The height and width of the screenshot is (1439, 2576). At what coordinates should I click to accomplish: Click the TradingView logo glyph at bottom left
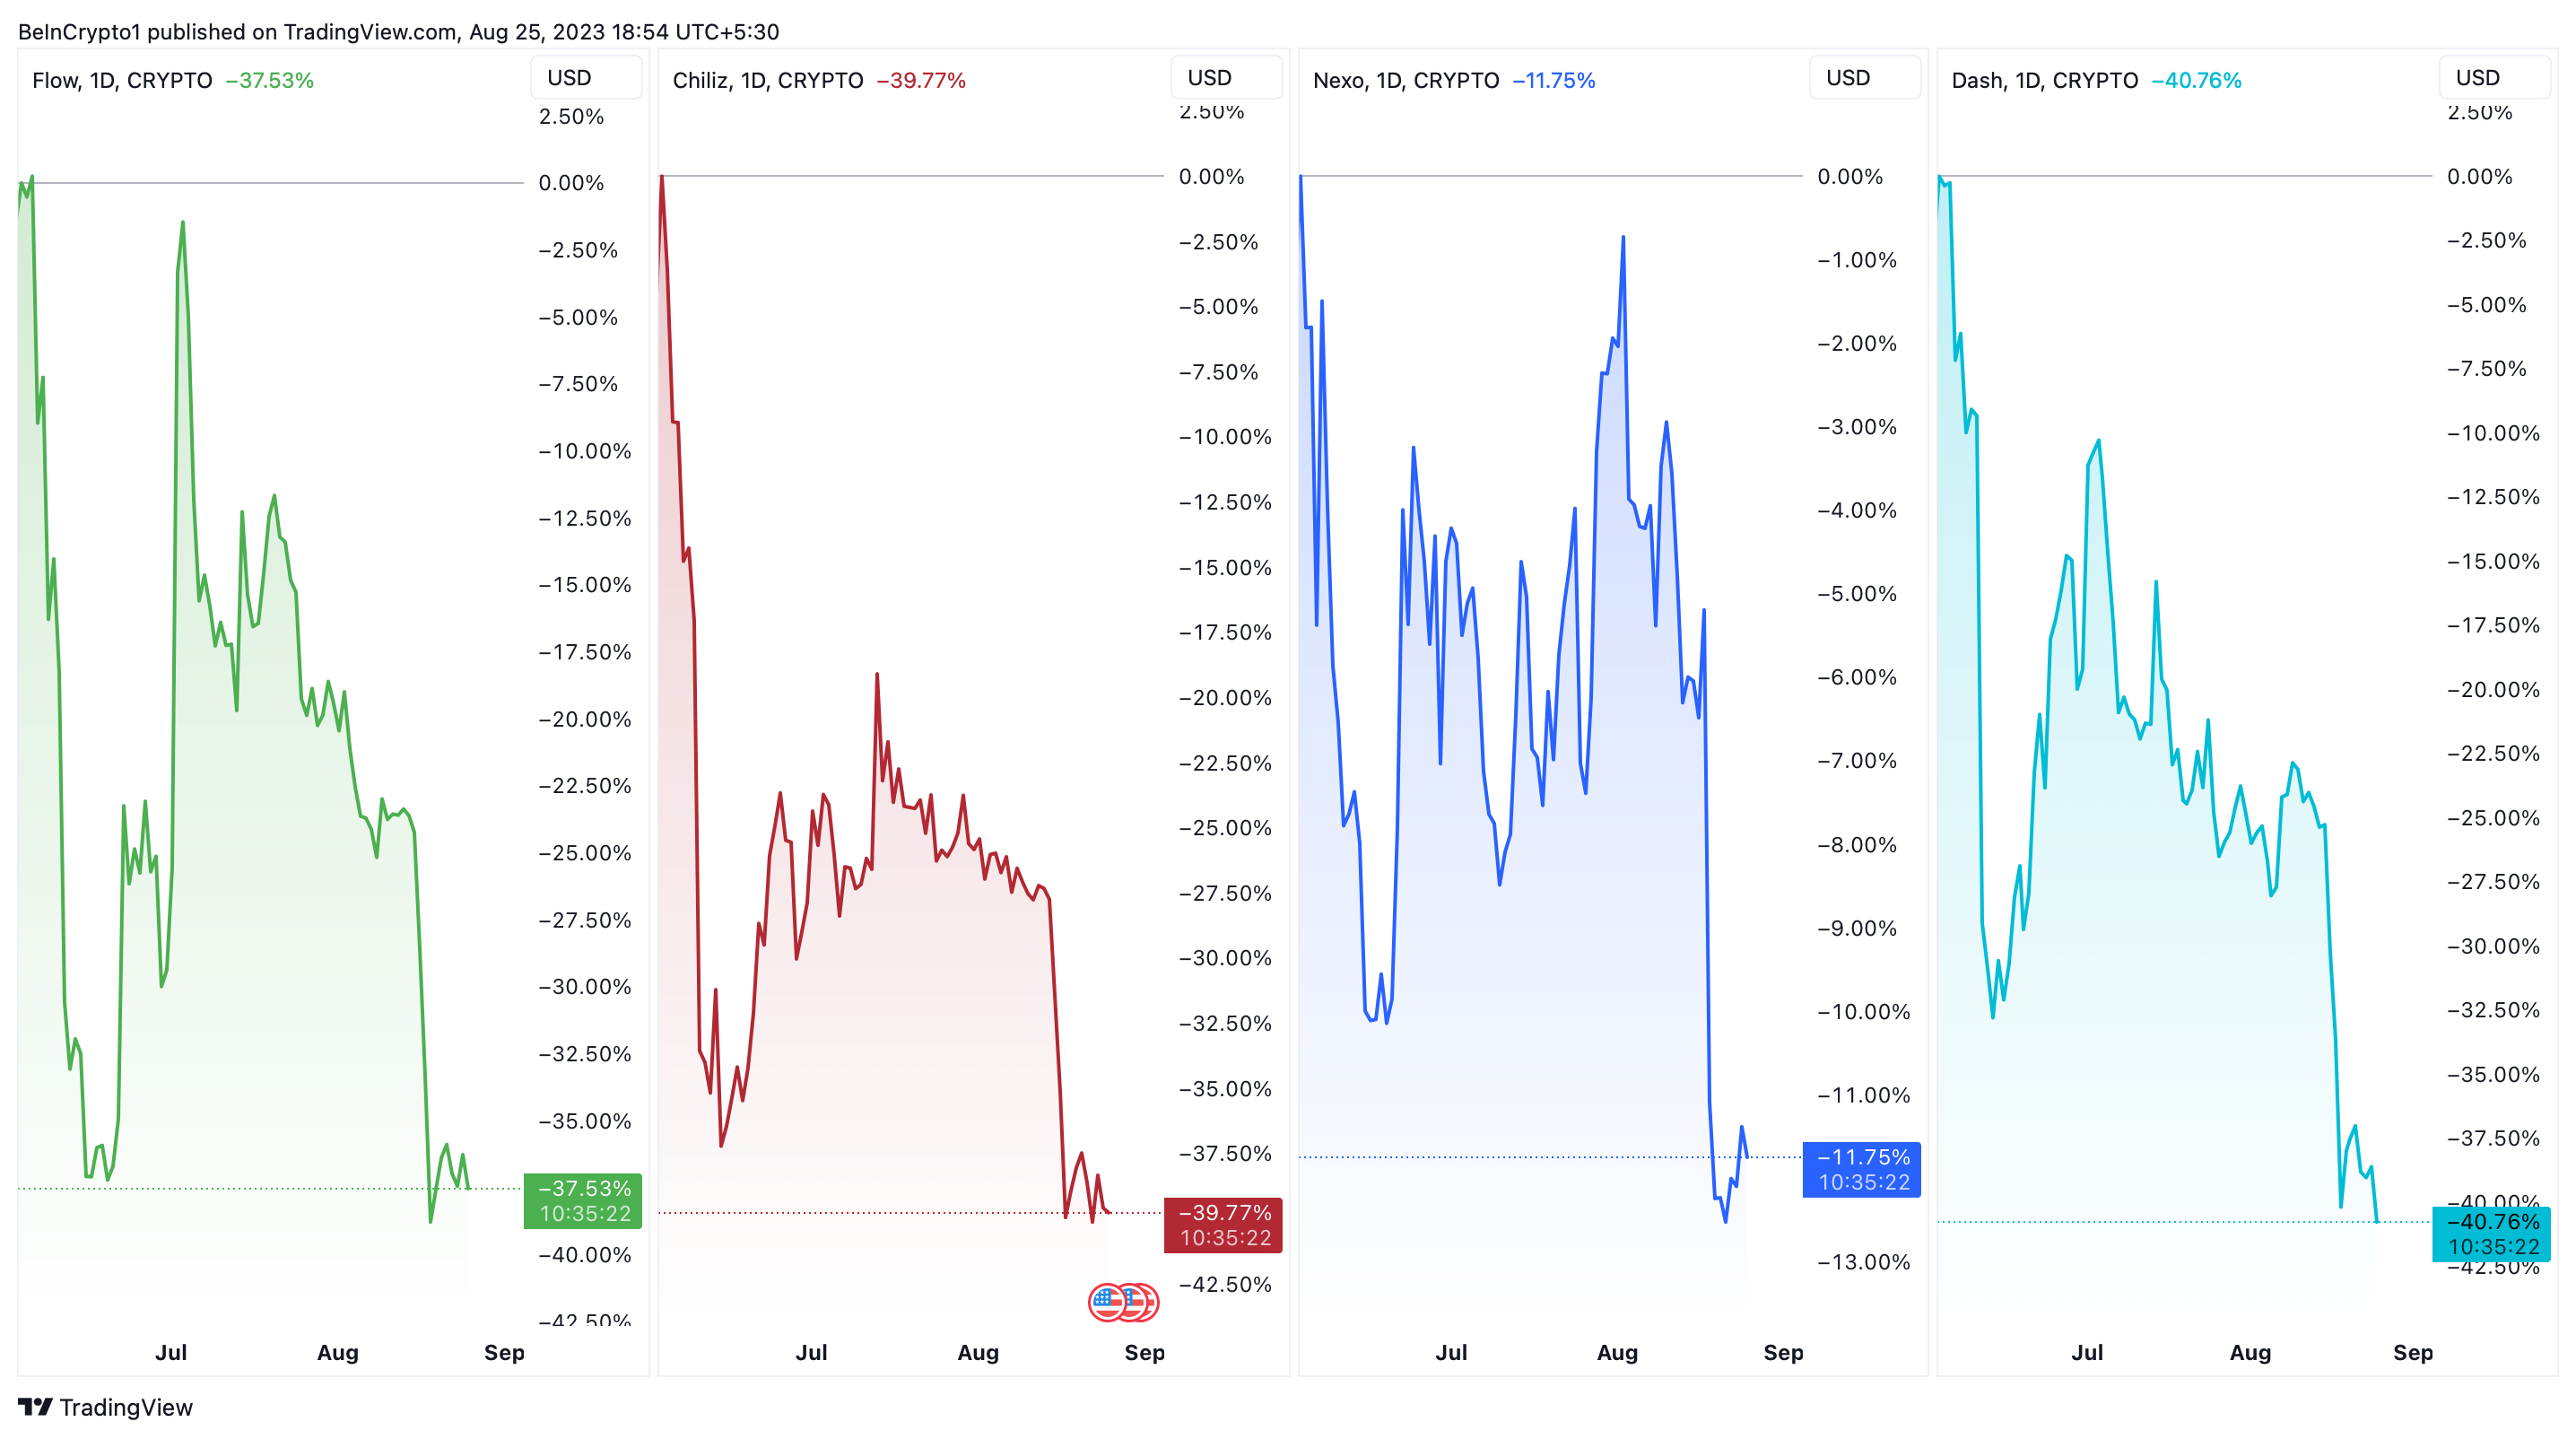coord(35,1407)
